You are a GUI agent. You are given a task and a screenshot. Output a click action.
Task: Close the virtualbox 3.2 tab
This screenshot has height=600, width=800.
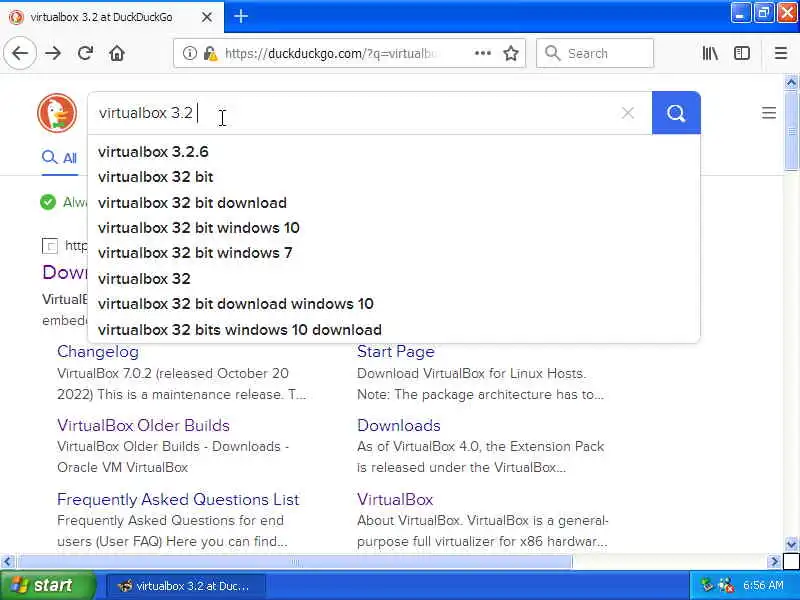207,17
